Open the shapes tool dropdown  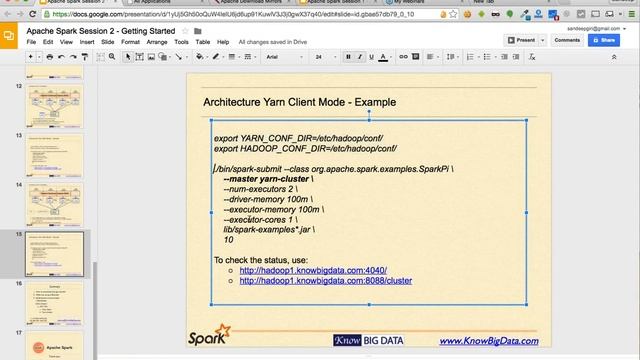pos(164,57)
